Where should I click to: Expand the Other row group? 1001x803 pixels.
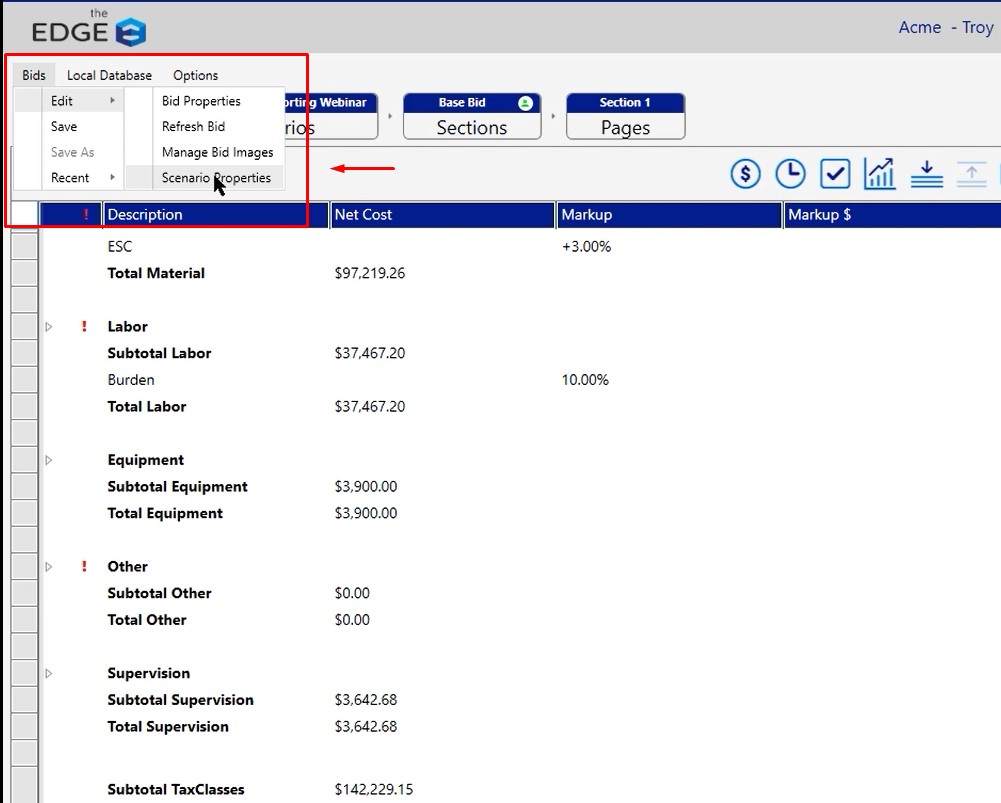(48, 567)
